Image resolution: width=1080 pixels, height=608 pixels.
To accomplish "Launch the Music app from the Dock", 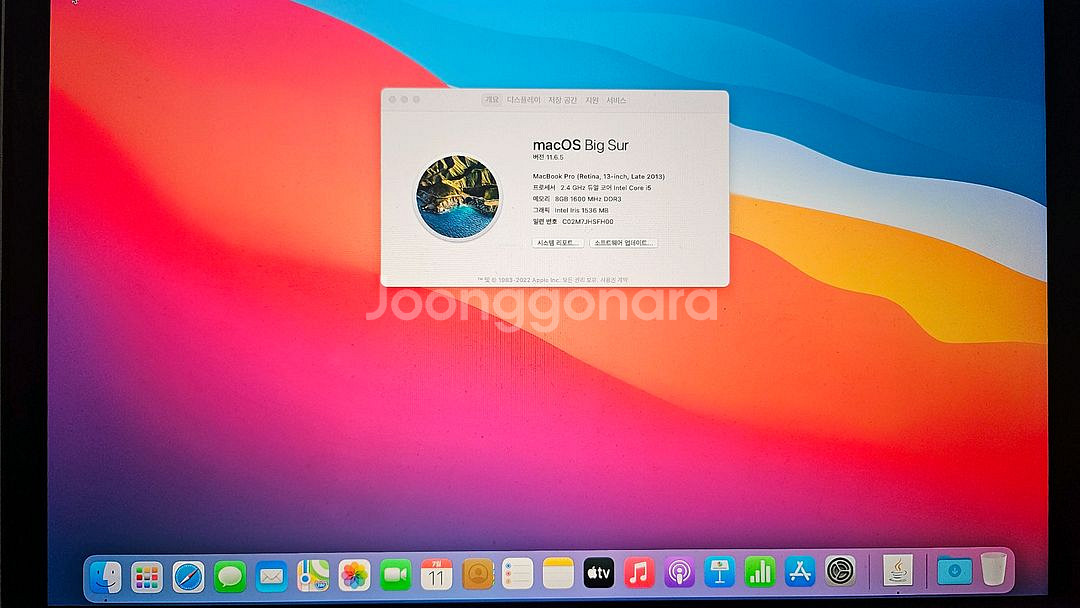I will (639, 572).
